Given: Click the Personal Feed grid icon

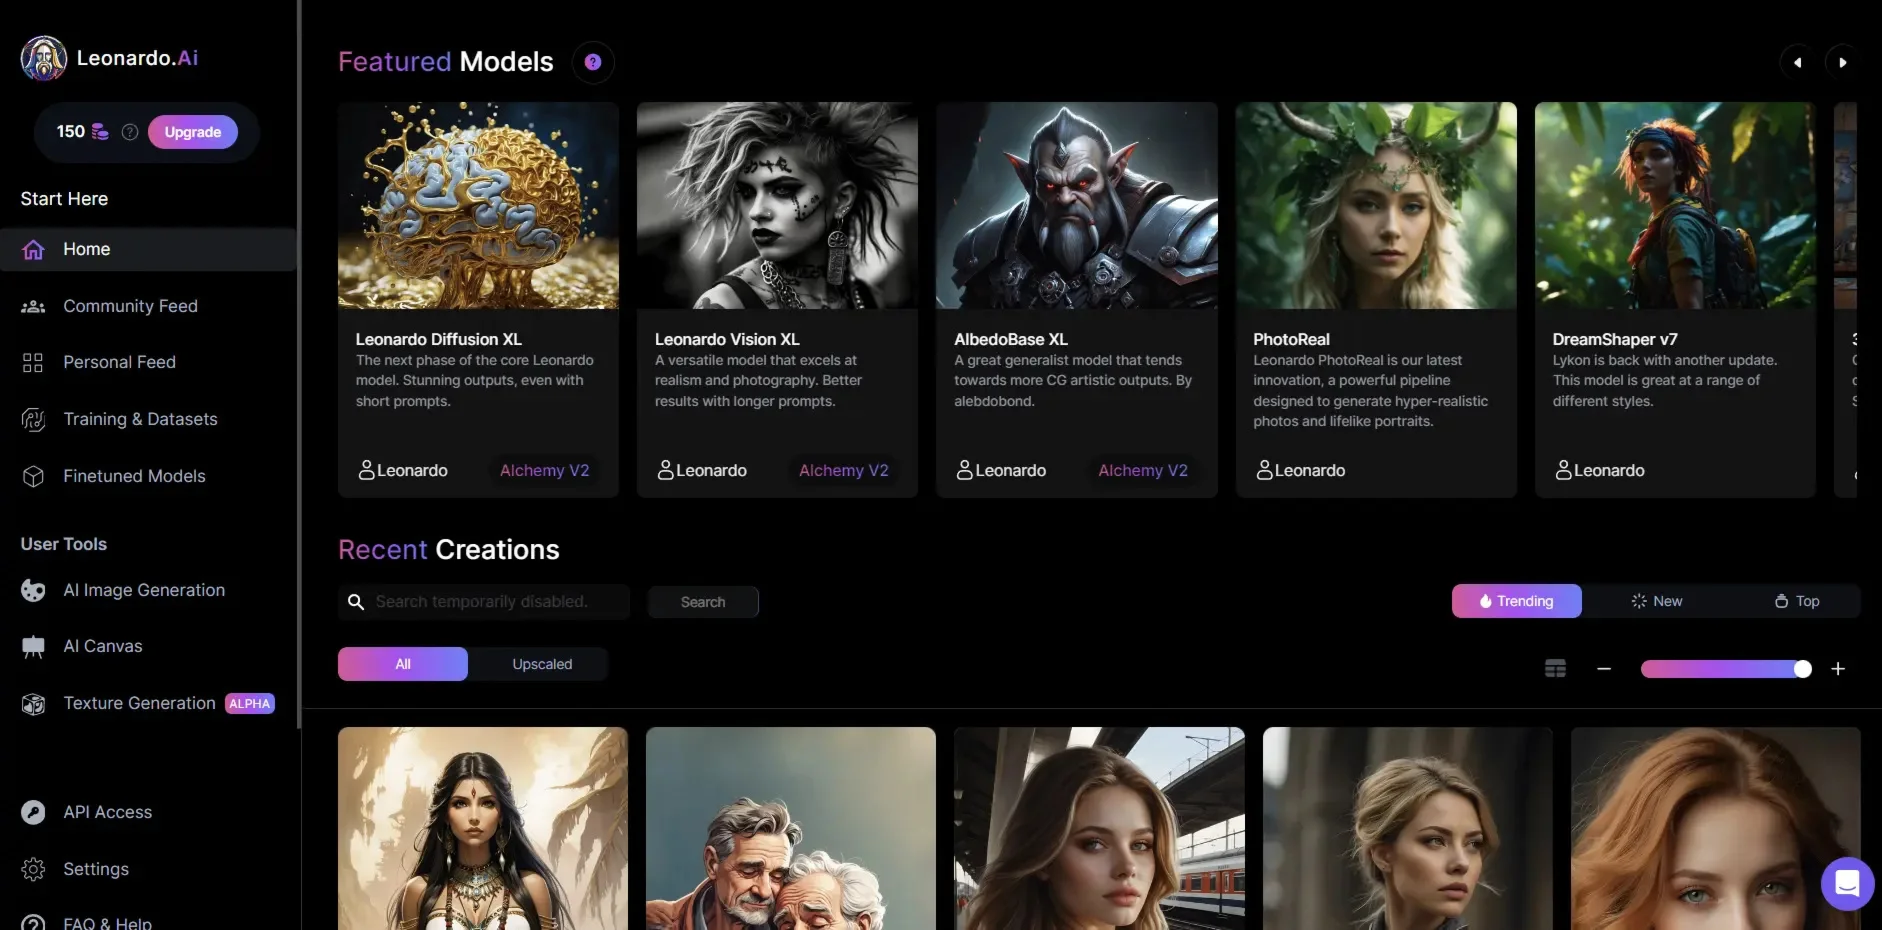Looking at the screenshot, I should [33, 363].
